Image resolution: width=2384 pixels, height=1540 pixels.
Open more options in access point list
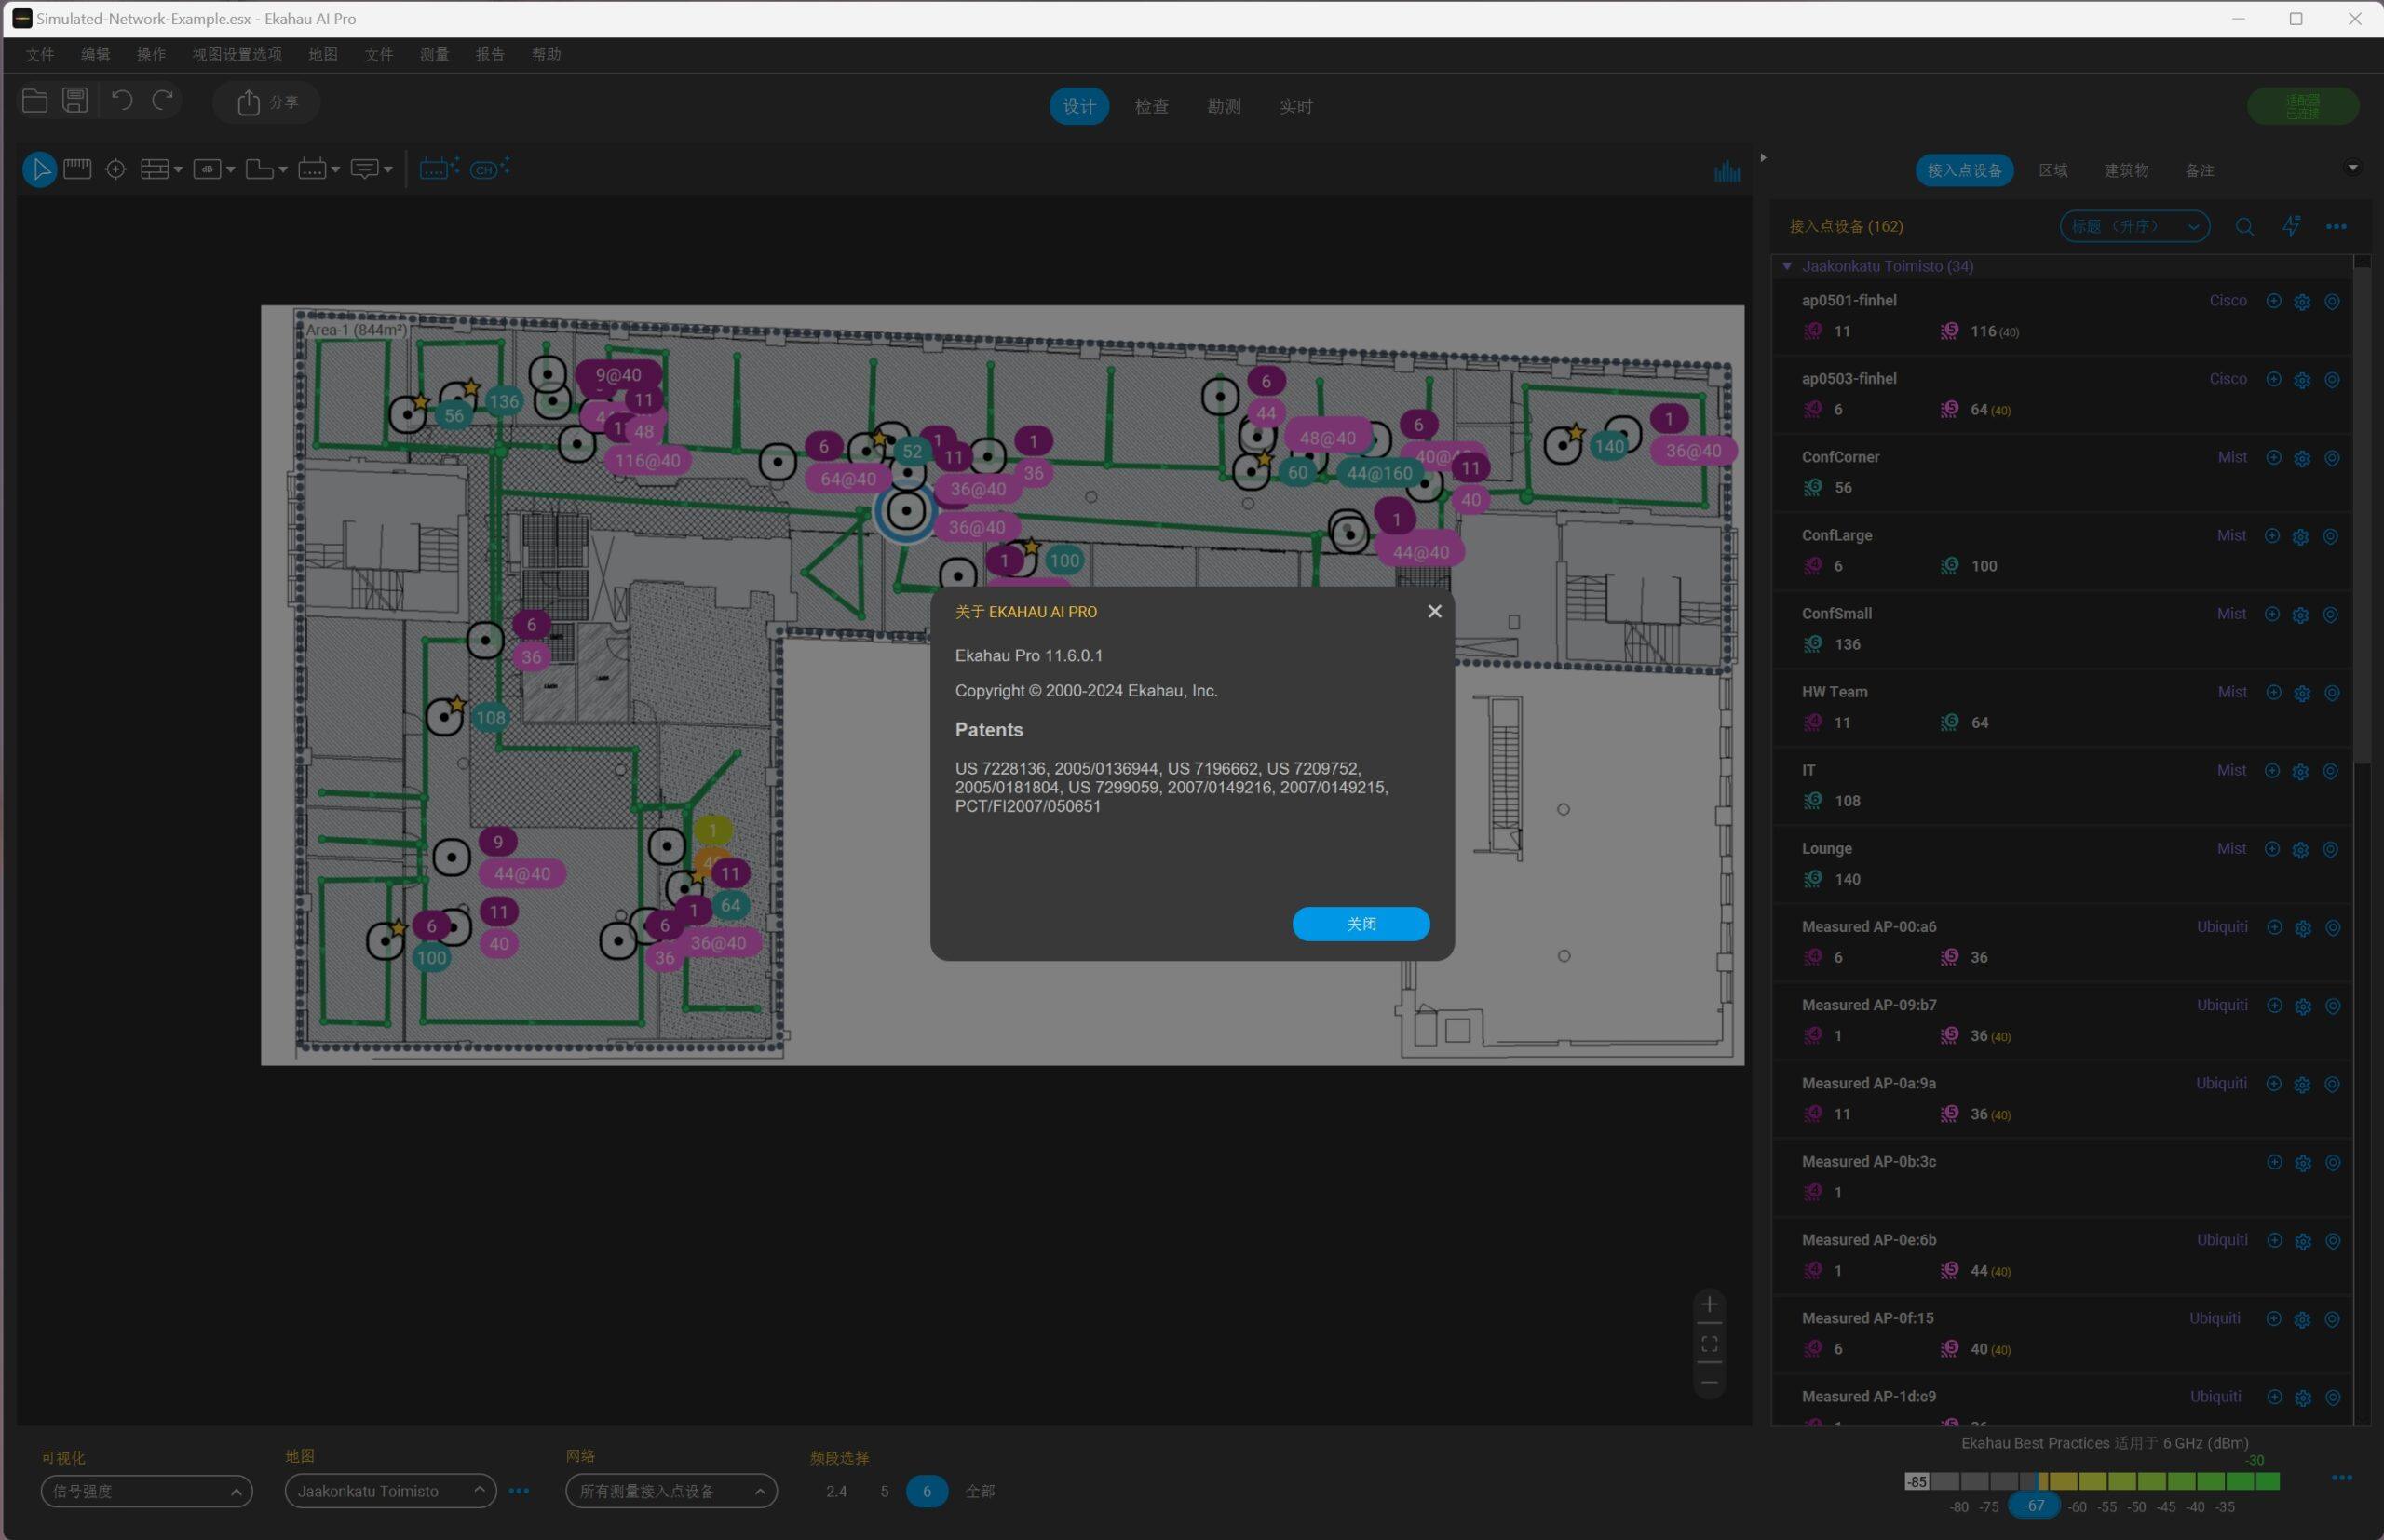pos(2336,227)
